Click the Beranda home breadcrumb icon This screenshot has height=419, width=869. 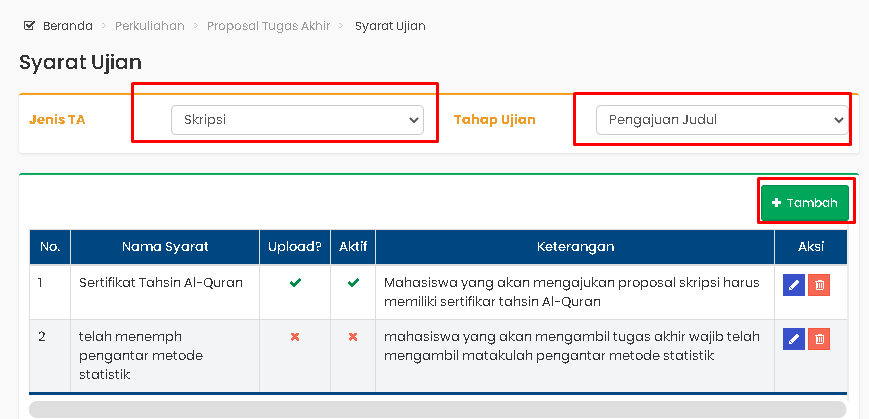(29, 26)
